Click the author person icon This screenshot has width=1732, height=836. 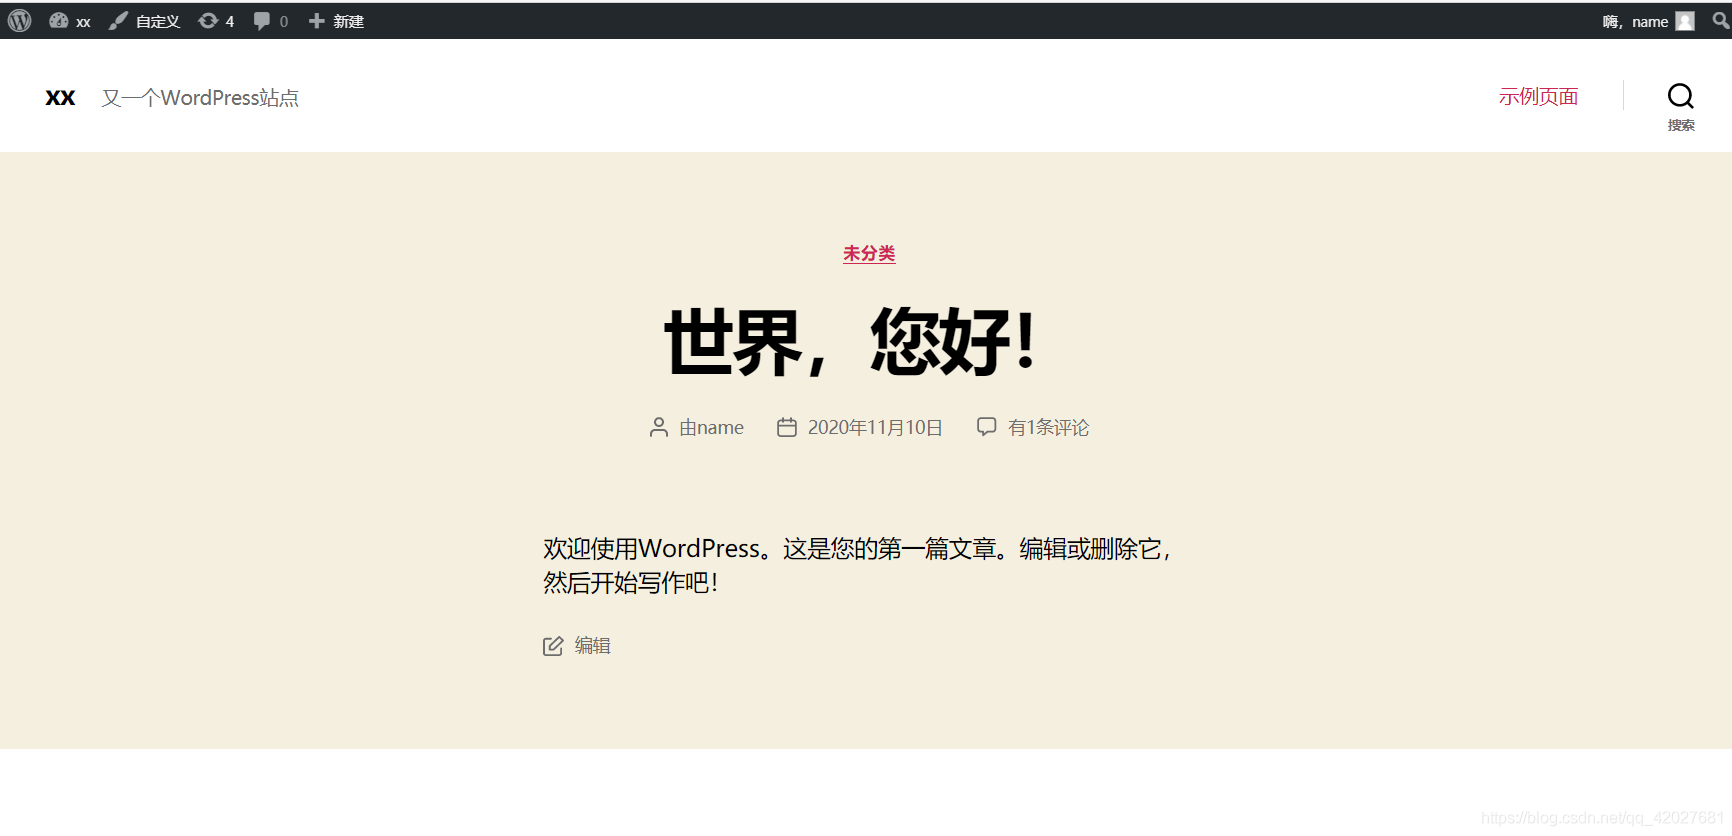tap(659, 428)
